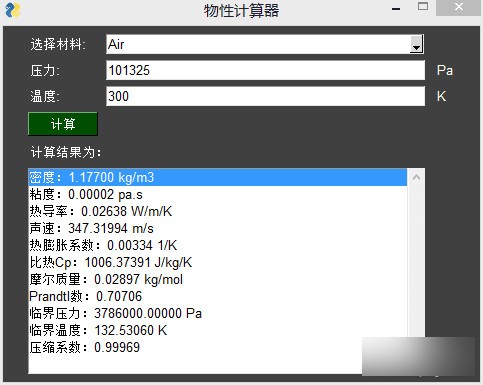The height and width of the screenshot is (385, 483).
Task: Select the 压缩系数 0.99969 row
Action: pos(218,347)
